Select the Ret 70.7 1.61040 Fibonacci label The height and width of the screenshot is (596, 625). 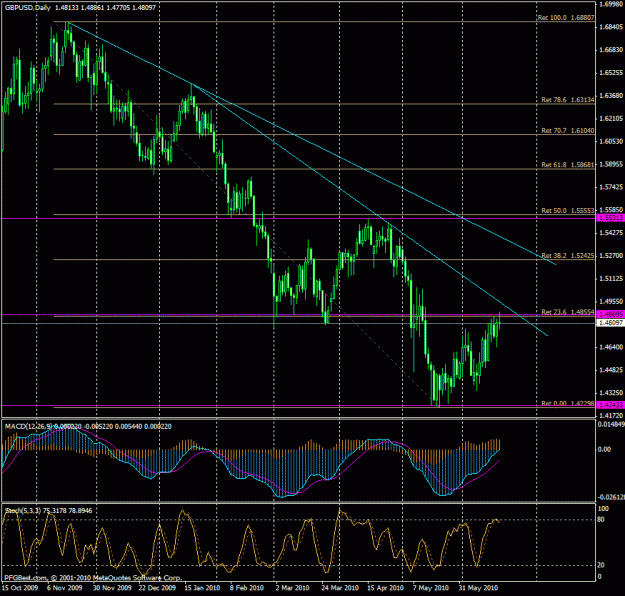click(x=568, y=130)
